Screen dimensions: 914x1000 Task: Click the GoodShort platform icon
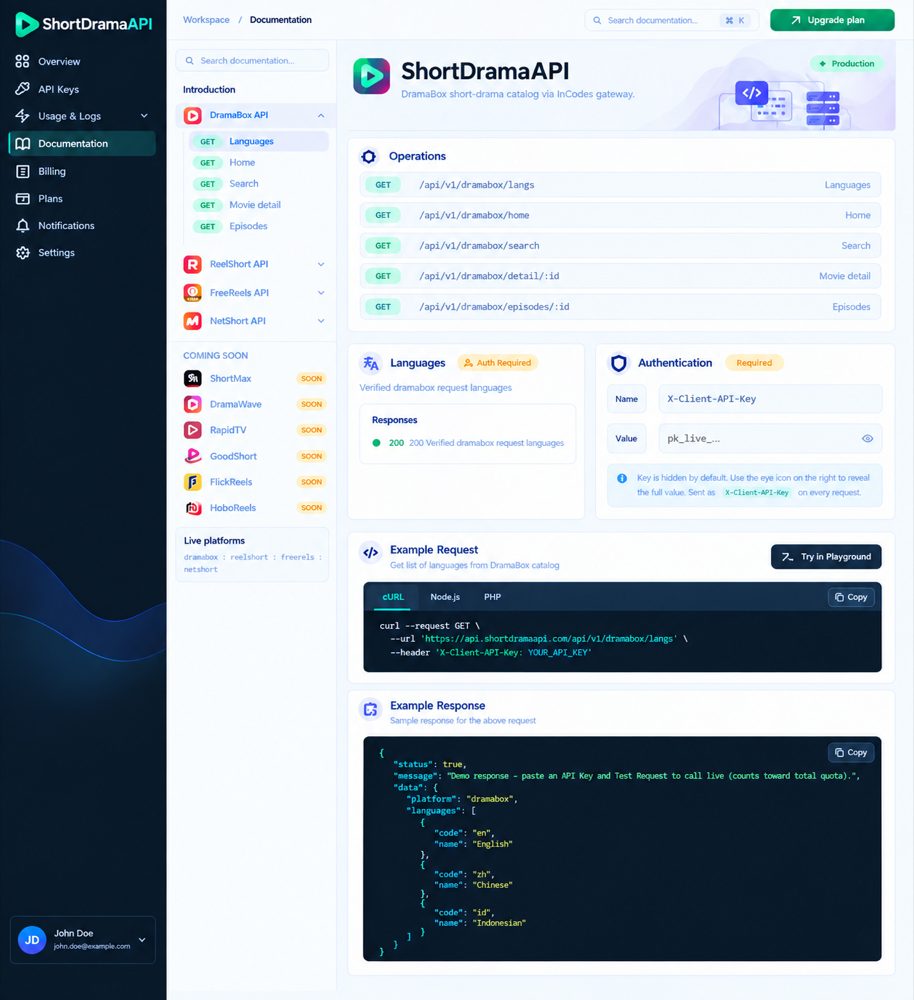(x=193, y=456)
